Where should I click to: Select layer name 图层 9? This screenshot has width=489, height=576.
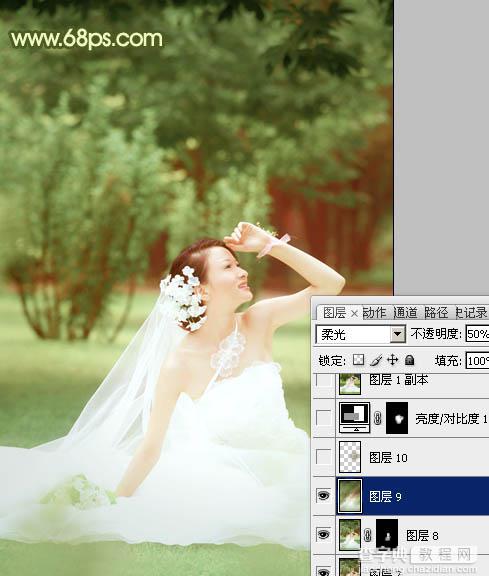[385, 497]
